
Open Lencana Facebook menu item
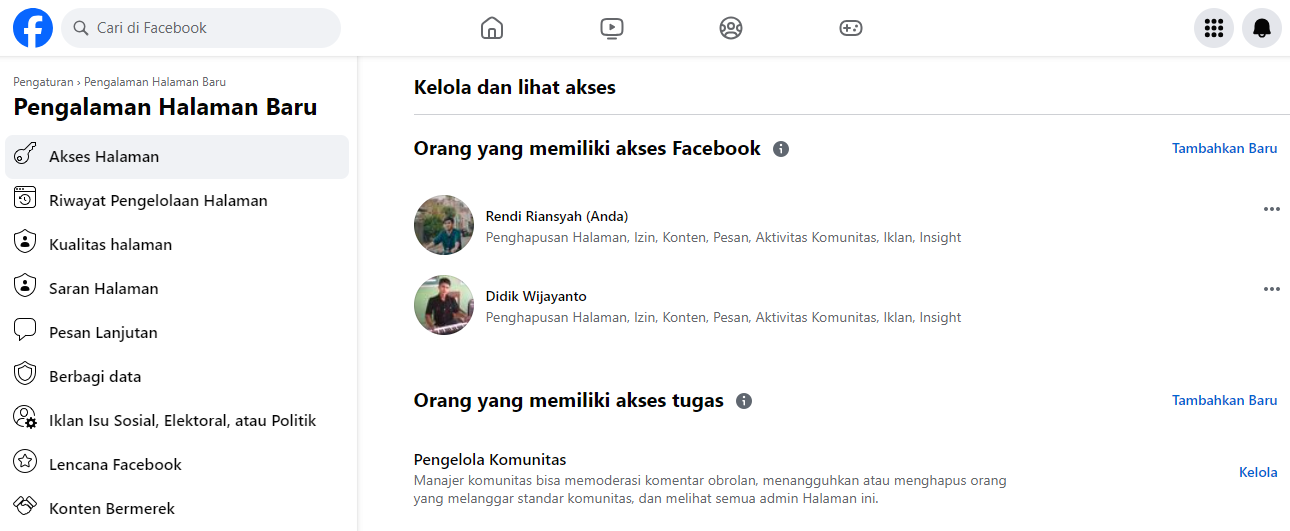(177, 464)
